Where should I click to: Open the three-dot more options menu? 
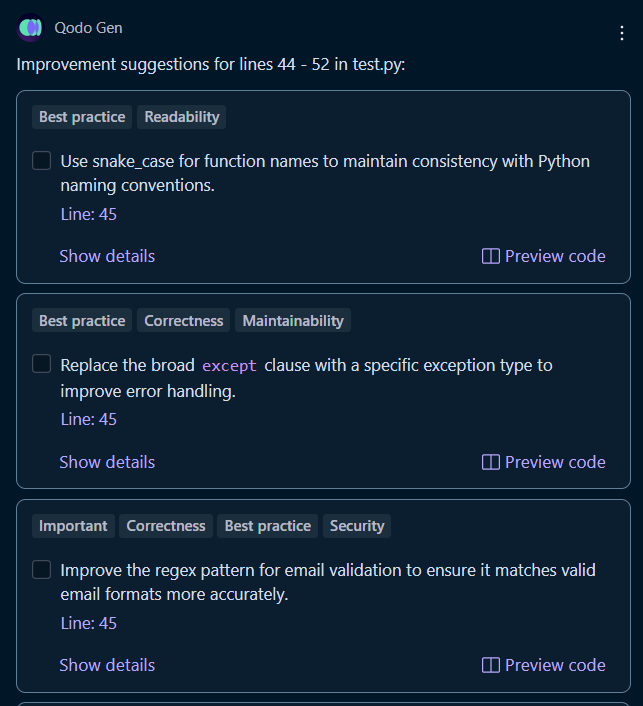[622, 33]
